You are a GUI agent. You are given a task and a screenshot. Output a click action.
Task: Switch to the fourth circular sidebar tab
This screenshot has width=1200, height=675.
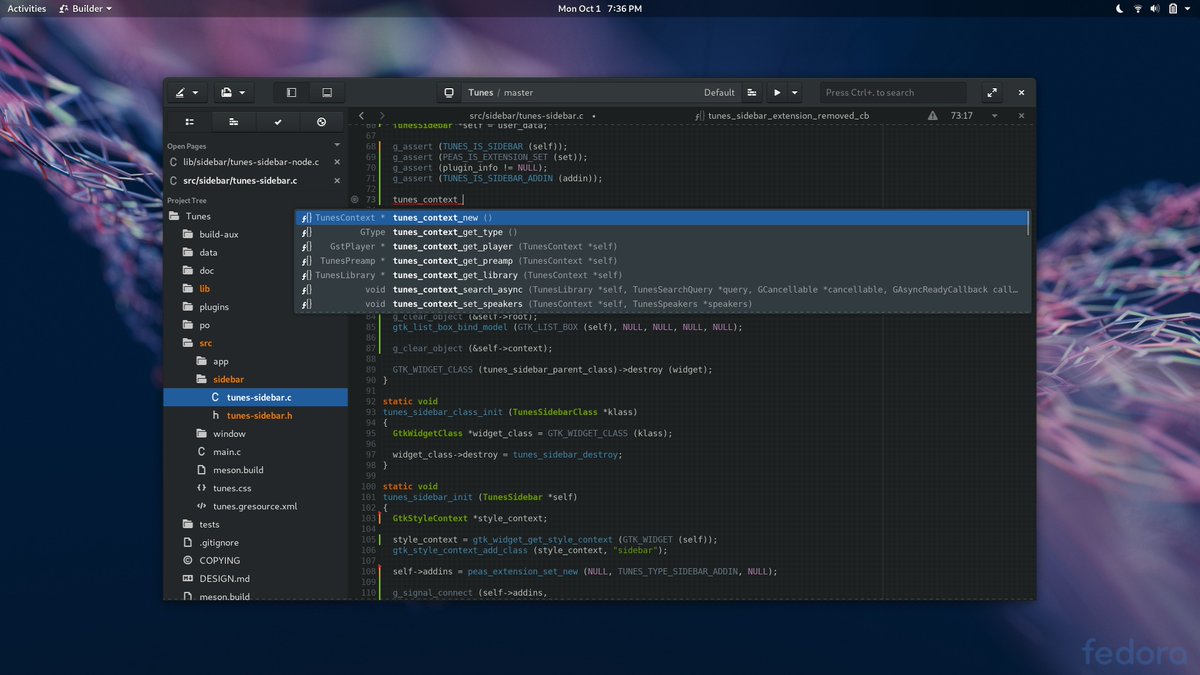click(321, 121)
